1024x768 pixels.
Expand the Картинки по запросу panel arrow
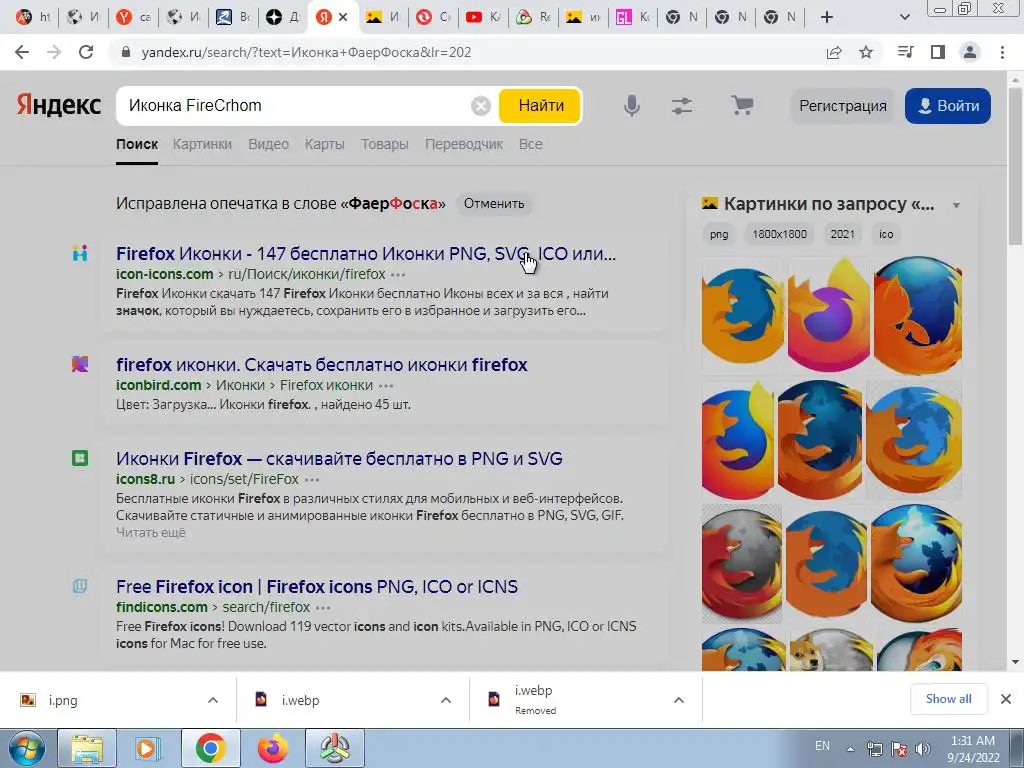(956, 205)
